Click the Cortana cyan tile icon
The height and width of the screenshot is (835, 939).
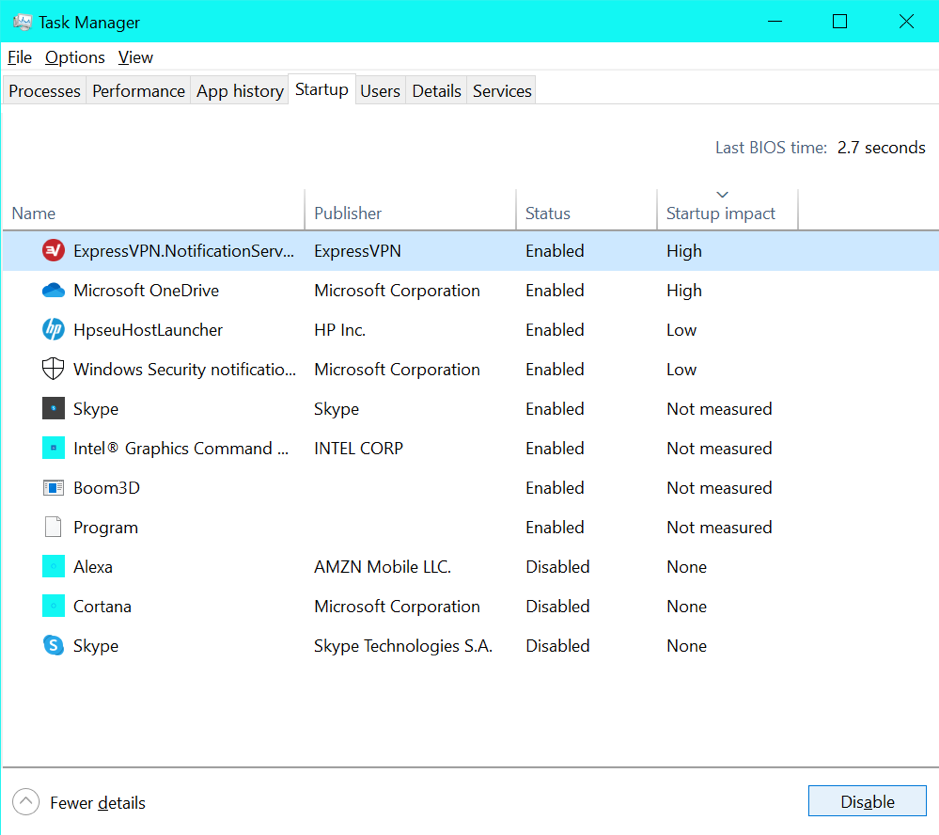click(53, 606)
